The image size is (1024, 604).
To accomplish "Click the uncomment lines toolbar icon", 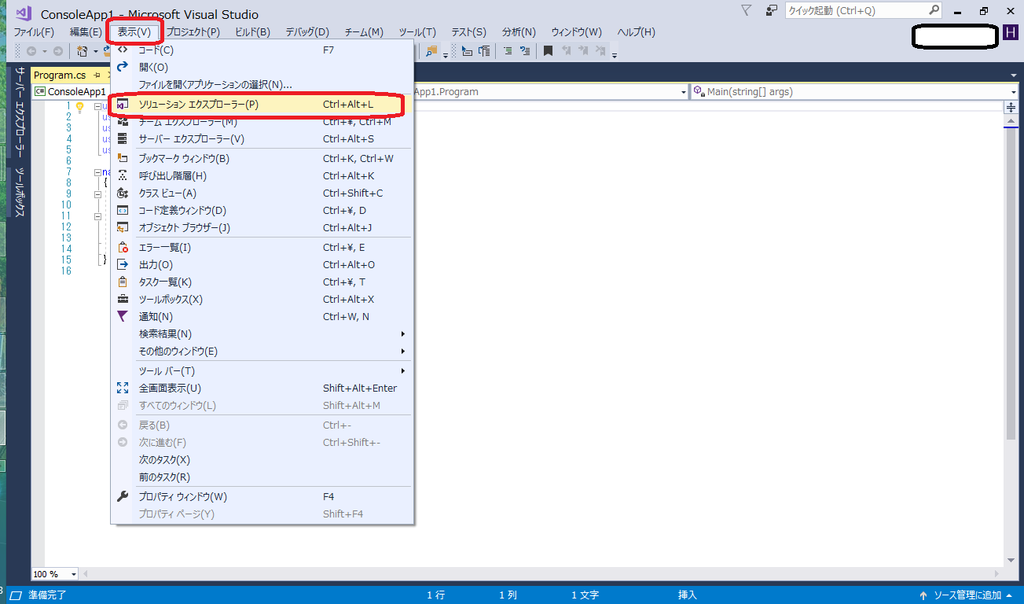I will pyautogui.click(x=524, y=51).
